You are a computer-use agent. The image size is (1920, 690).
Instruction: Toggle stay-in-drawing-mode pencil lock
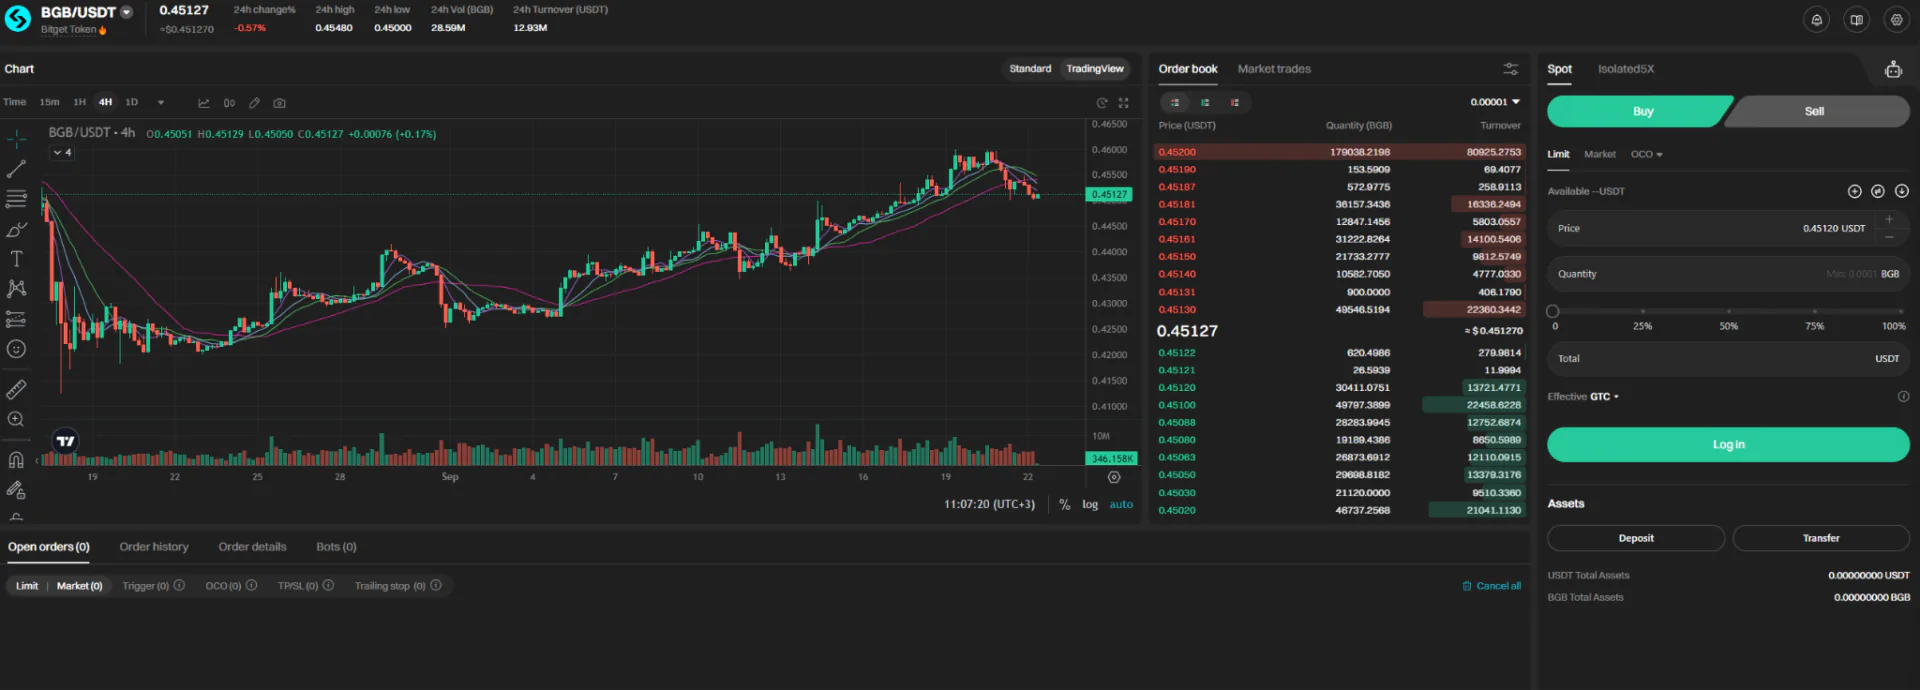[x=16, y=490]
